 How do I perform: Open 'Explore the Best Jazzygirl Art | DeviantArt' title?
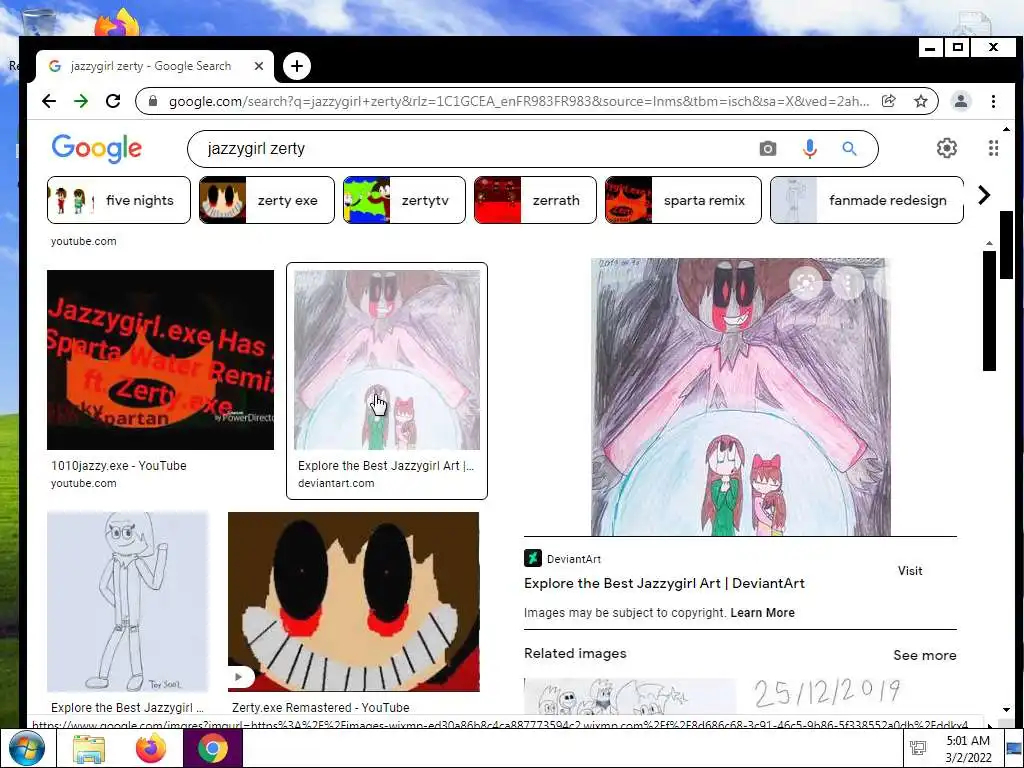point(664,583)
